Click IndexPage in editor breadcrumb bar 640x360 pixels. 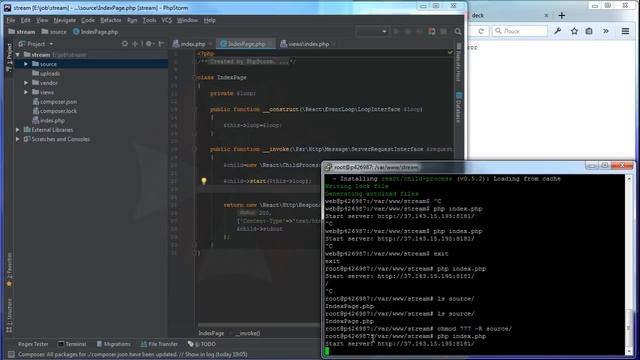click(211, 333)
